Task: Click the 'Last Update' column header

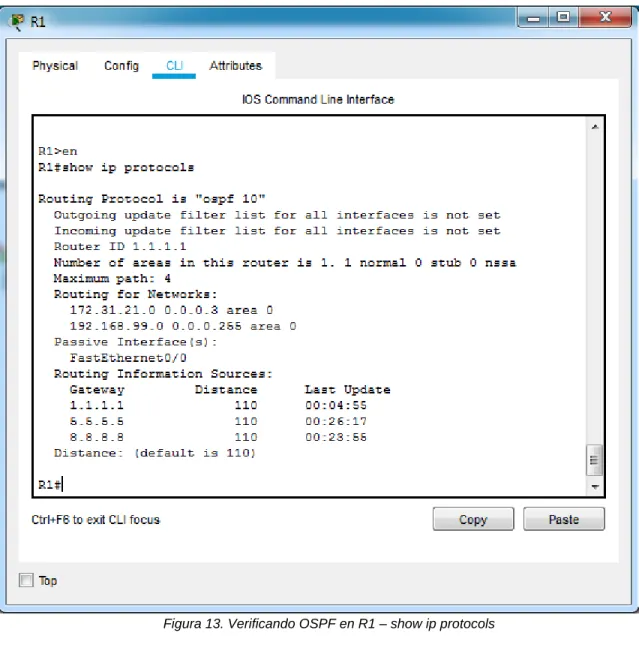Action: 348,390
